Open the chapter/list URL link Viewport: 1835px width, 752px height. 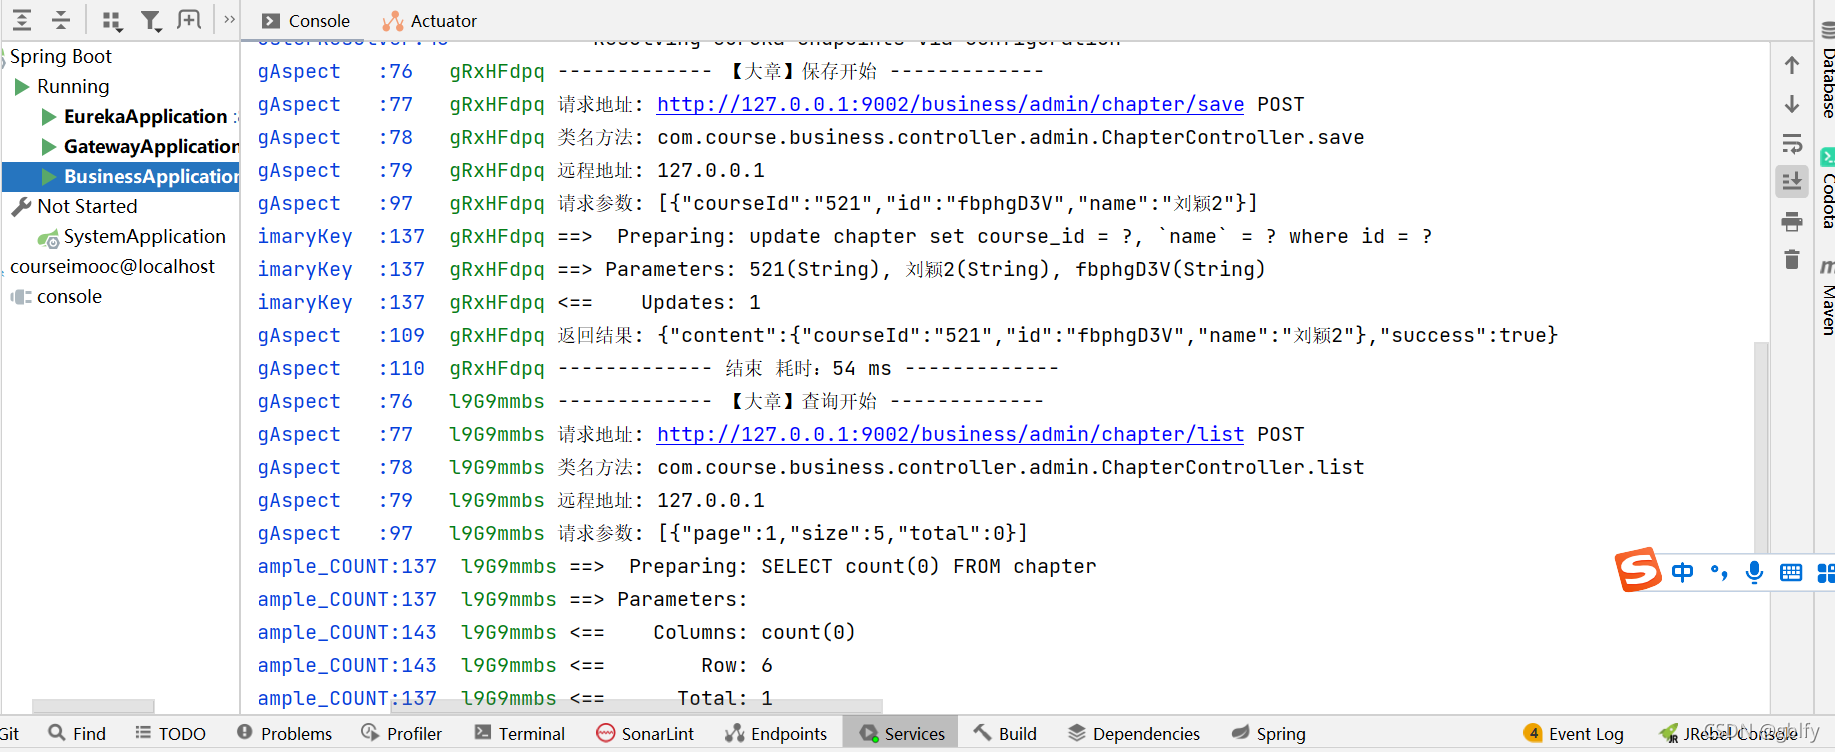(950, 434)
